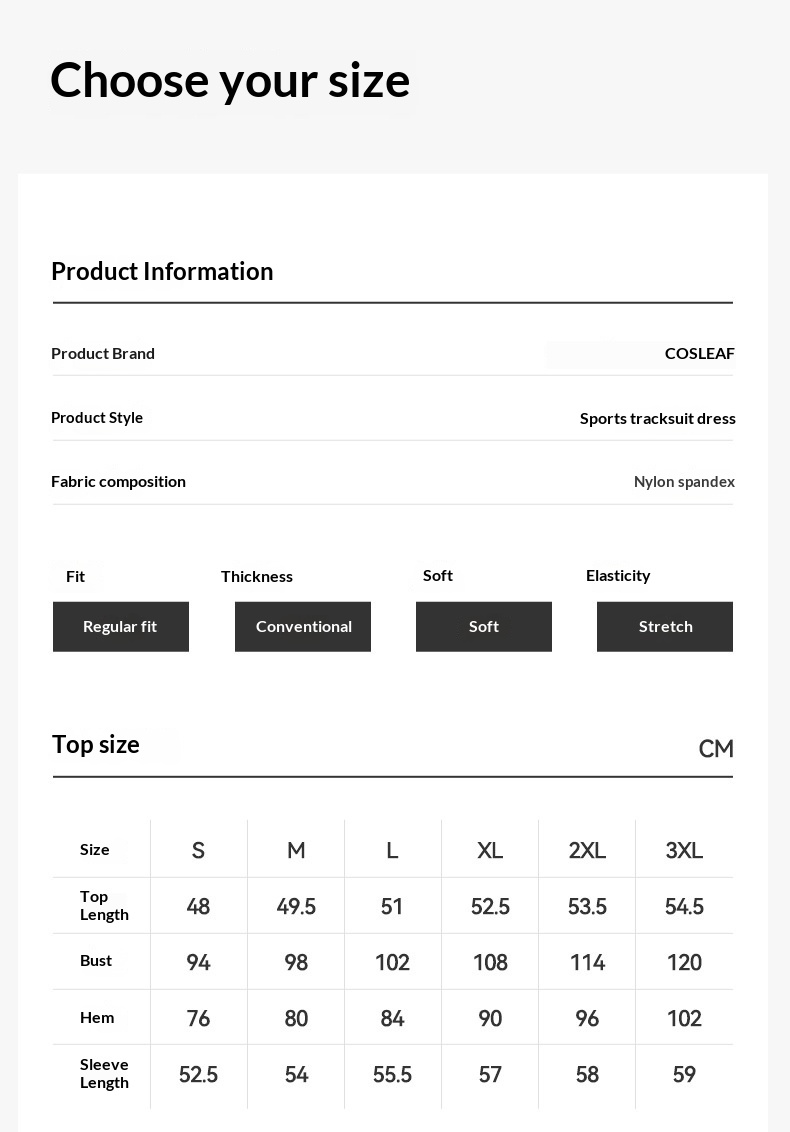Viewport: 790px width, 1132px height.
Task: Select the M size column header
Action: tap(296, 850)
